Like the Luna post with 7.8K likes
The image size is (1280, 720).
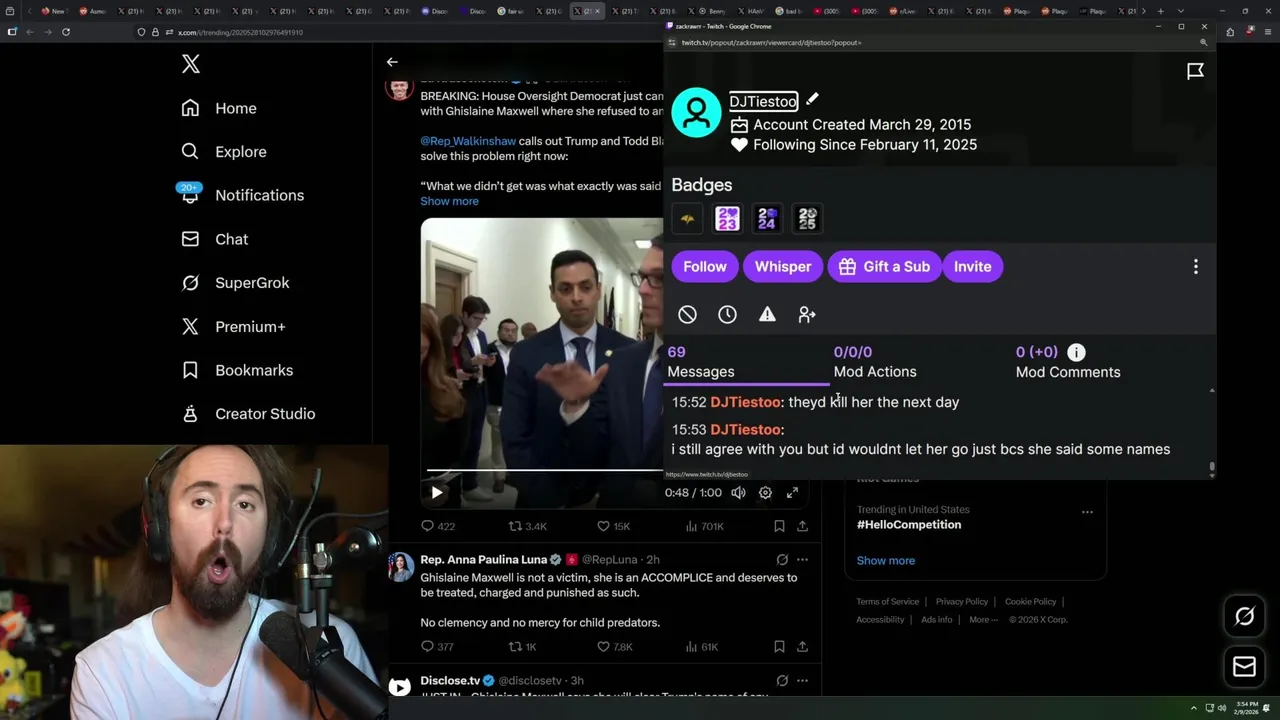(614, 647)
